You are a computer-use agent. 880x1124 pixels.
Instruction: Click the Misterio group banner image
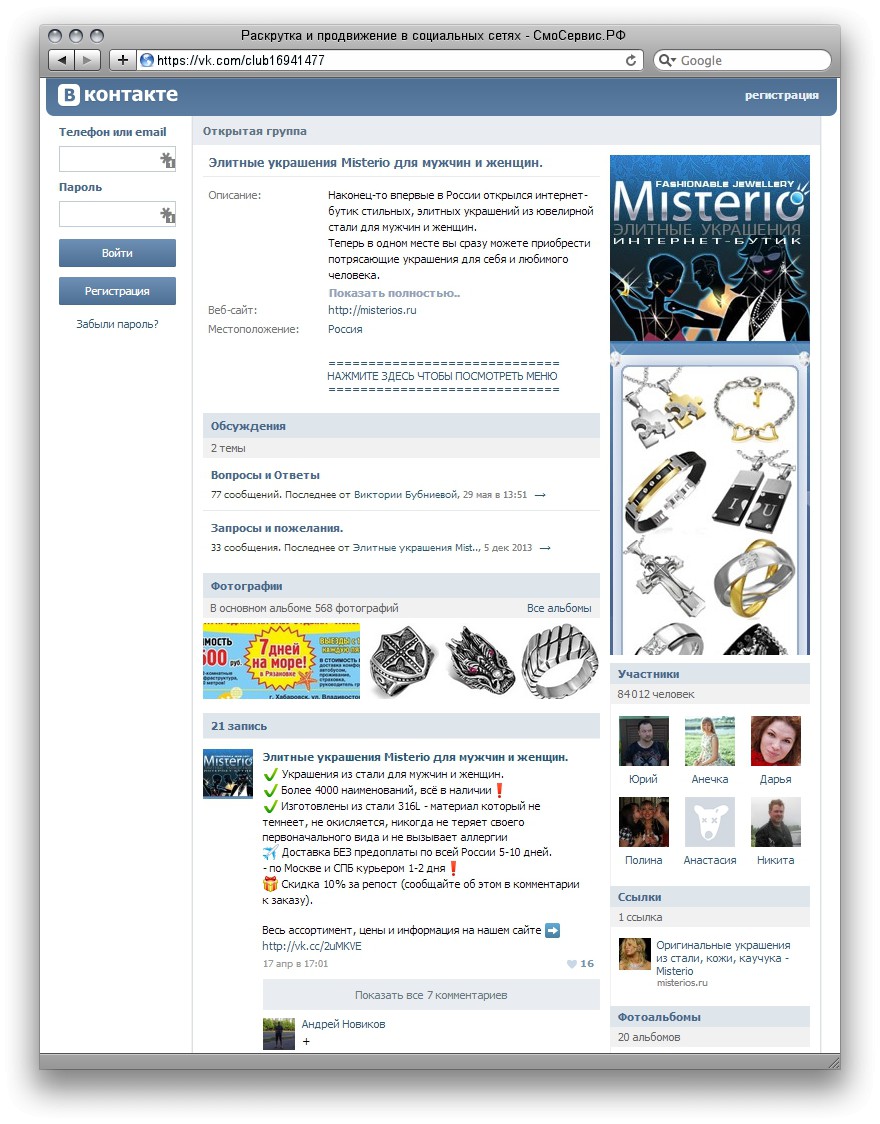tap(709, 248)
